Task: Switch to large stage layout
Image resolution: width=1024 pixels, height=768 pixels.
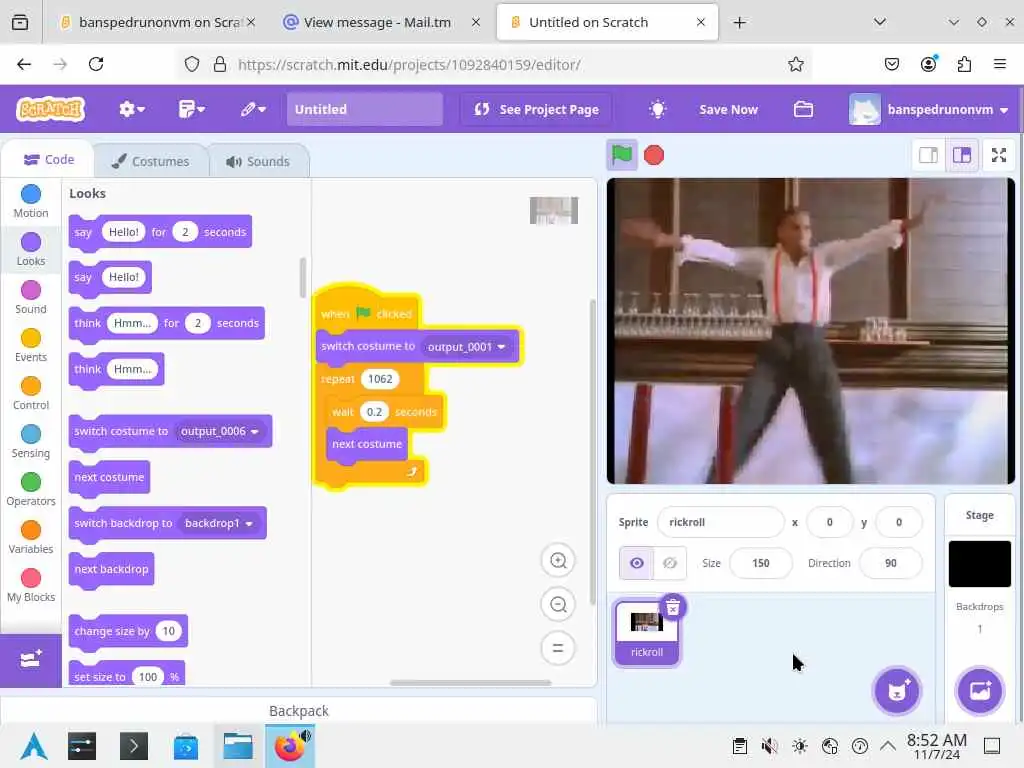Action: coord(962,155)
